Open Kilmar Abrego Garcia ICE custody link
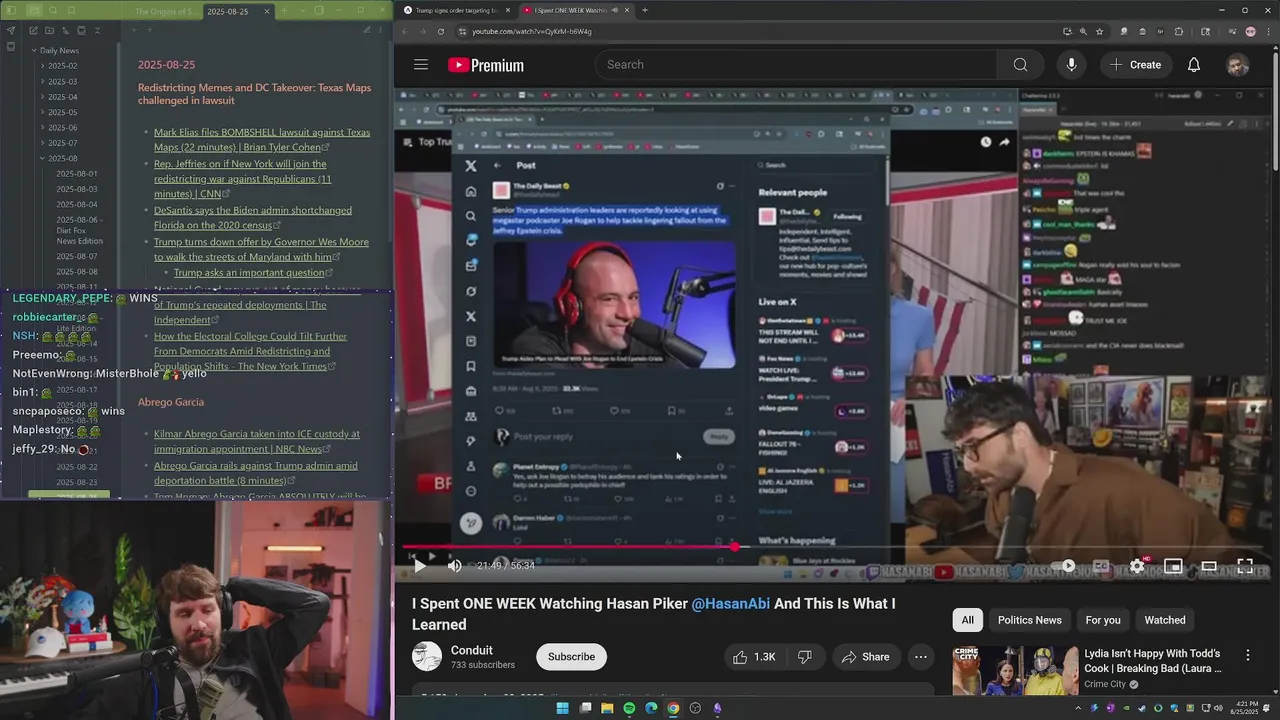Screen dimensions: 1280x720 click(257, 442)
